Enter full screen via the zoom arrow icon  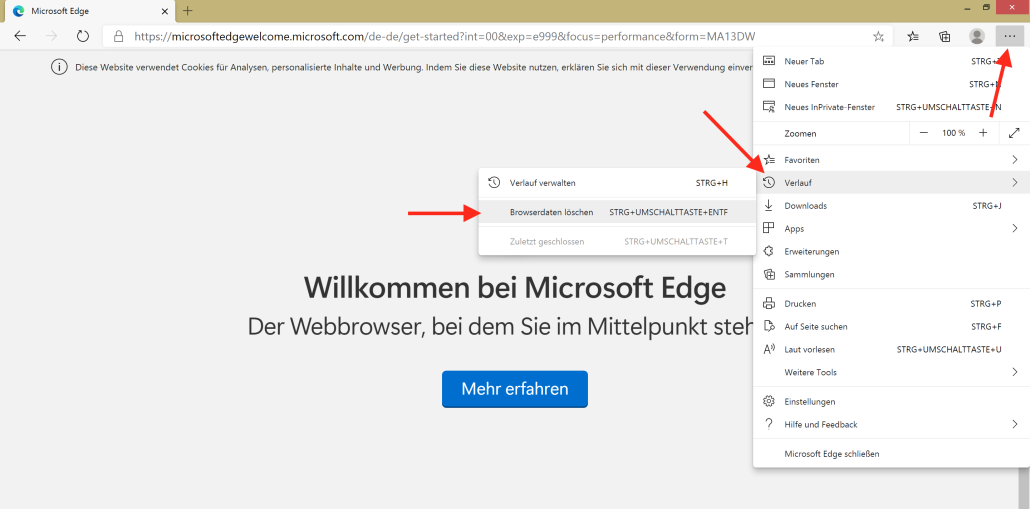(x=1014, y=133)
